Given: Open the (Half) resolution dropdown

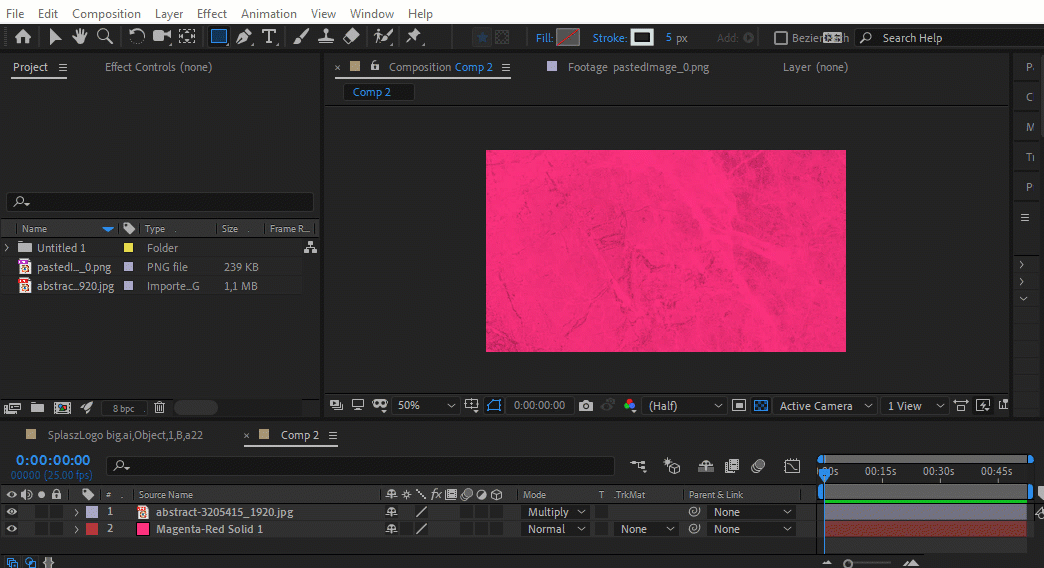Looking at the screenshot, I should pos(686,406).
